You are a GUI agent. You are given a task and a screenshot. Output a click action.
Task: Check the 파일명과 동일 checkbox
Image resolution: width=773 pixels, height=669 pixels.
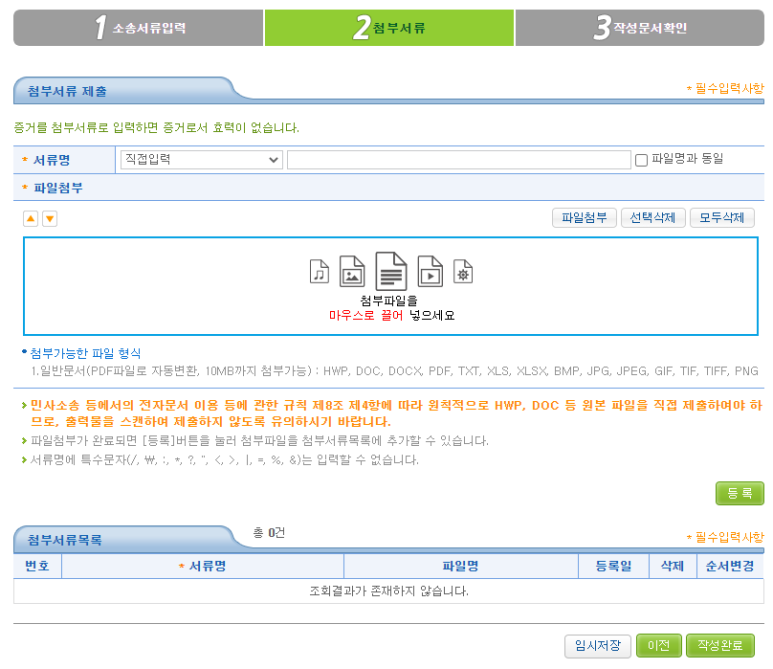tap(641, 160)
